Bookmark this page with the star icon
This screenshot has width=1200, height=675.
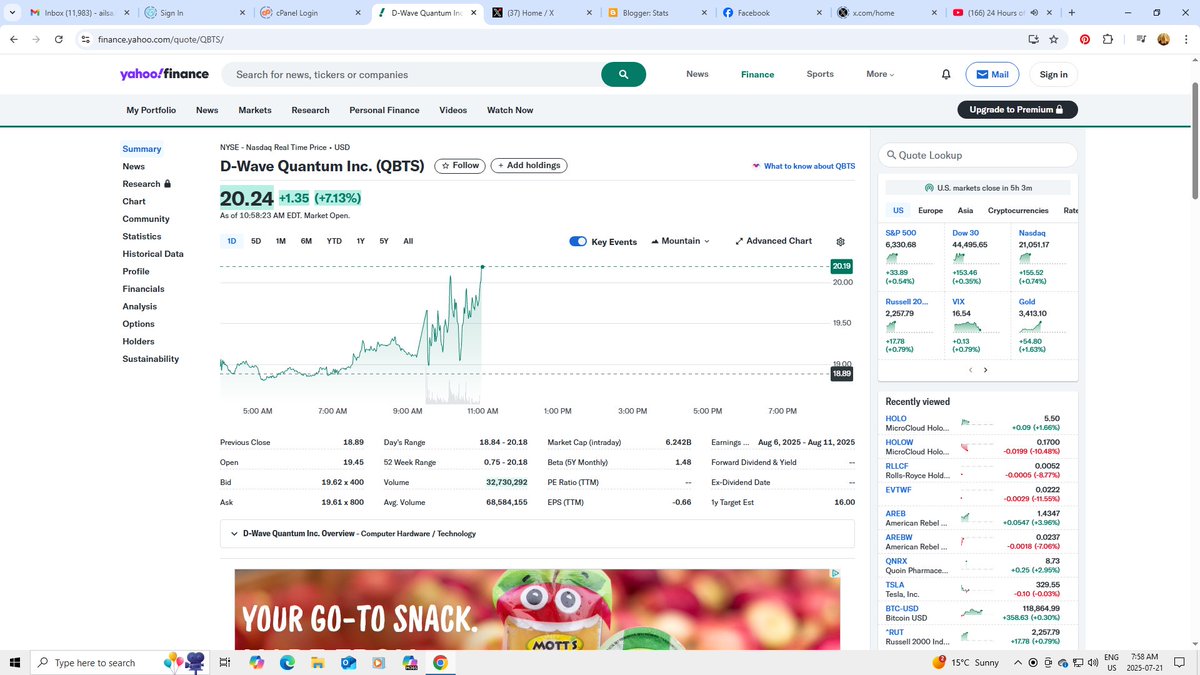[1054, 39]
